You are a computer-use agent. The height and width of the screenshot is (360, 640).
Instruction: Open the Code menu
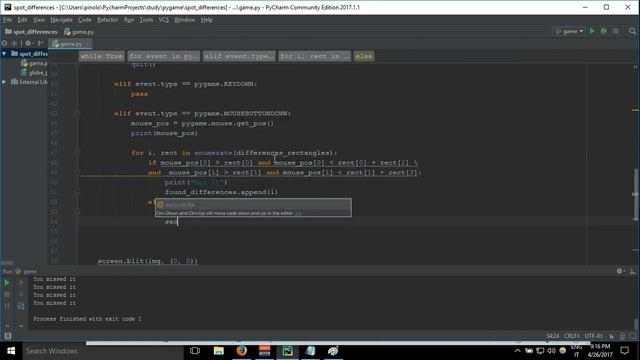84,20
